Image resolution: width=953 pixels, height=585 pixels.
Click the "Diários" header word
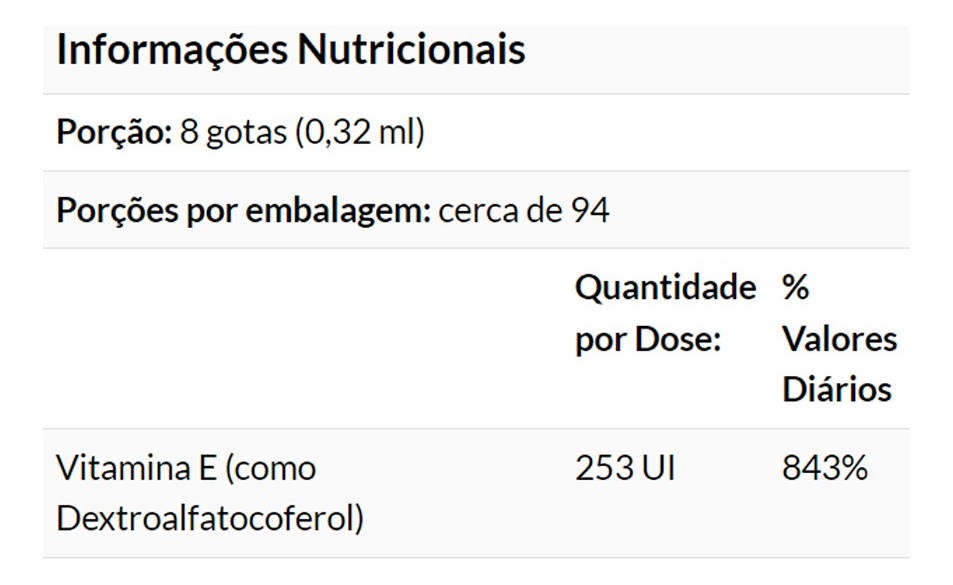click(836, 389)
